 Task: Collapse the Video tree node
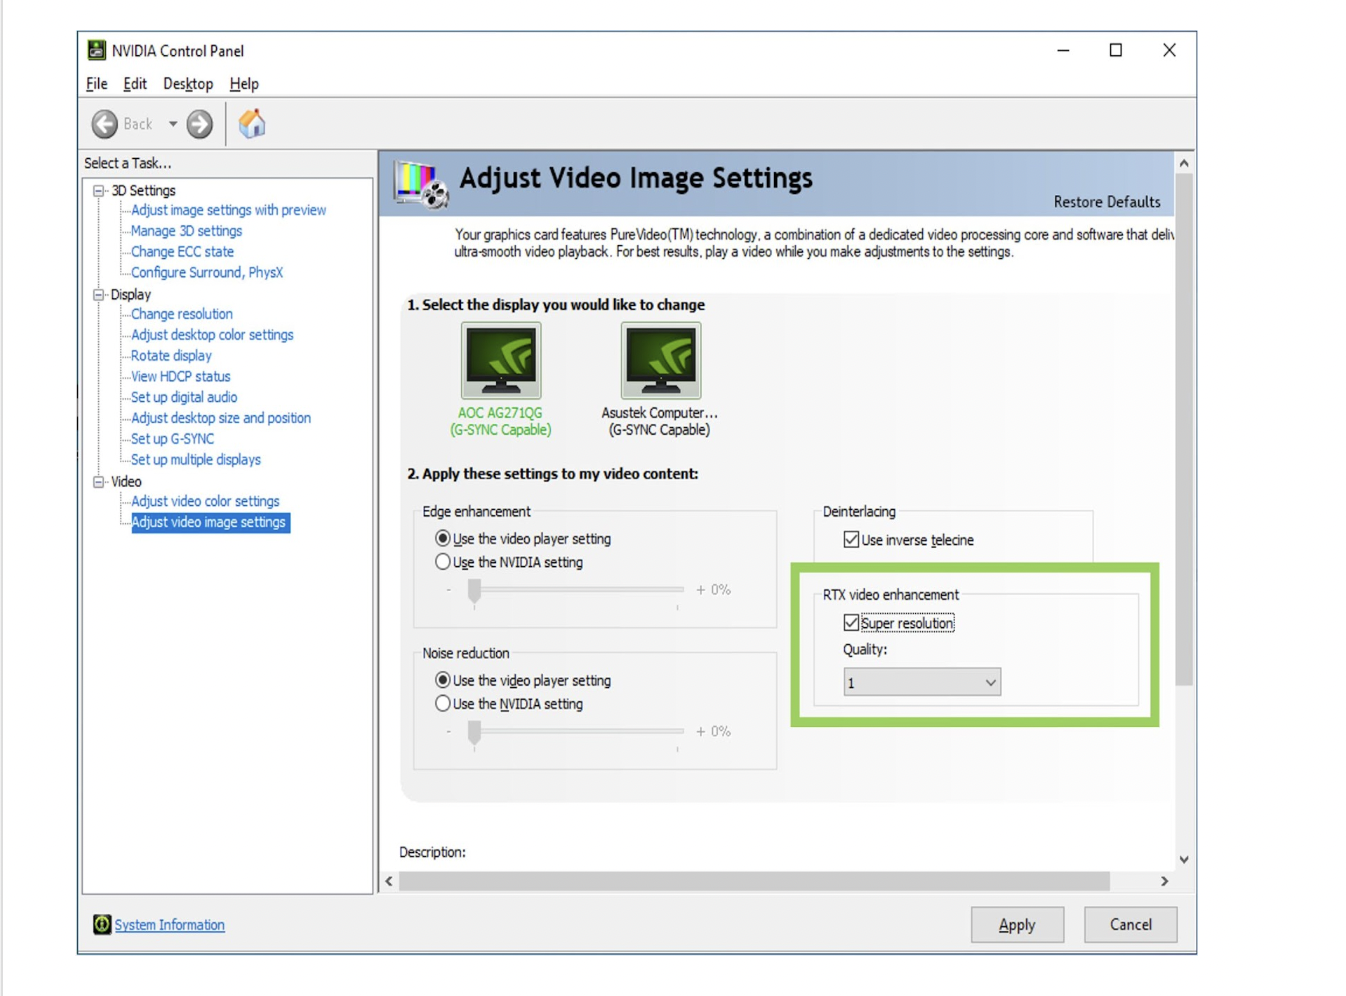pos(99,482)
